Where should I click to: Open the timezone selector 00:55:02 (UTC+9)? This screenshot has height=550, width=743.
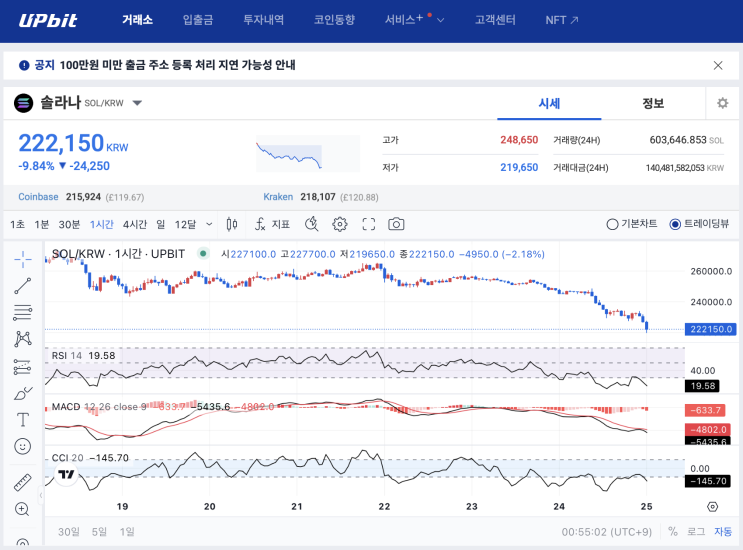pos(607,532)
